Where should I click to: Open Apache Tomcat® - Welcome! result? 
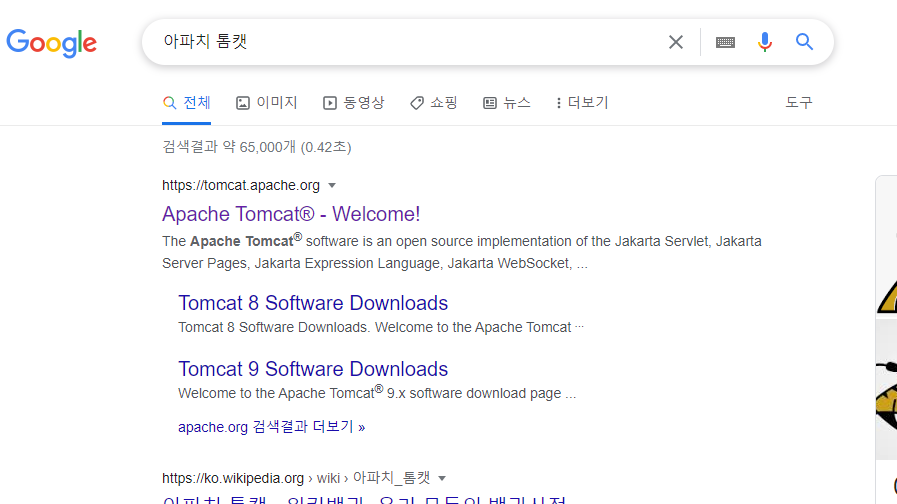pyautogui.click(x=291, y=214)
